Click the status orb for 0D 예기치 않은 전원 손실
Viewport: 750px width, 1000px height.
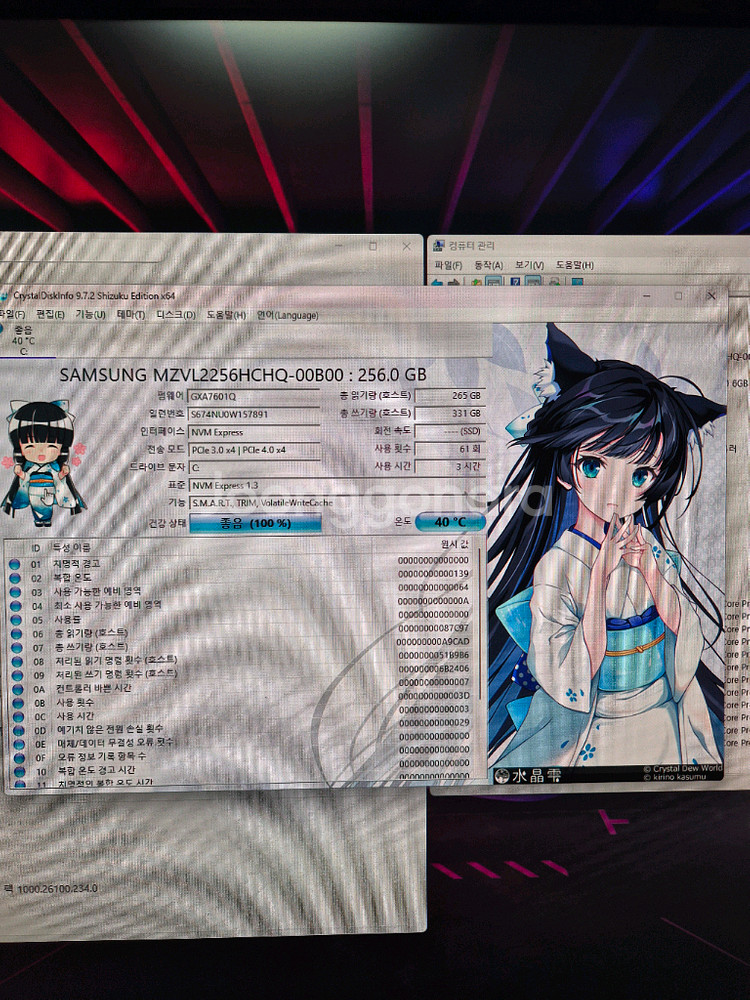click(15, 730)
